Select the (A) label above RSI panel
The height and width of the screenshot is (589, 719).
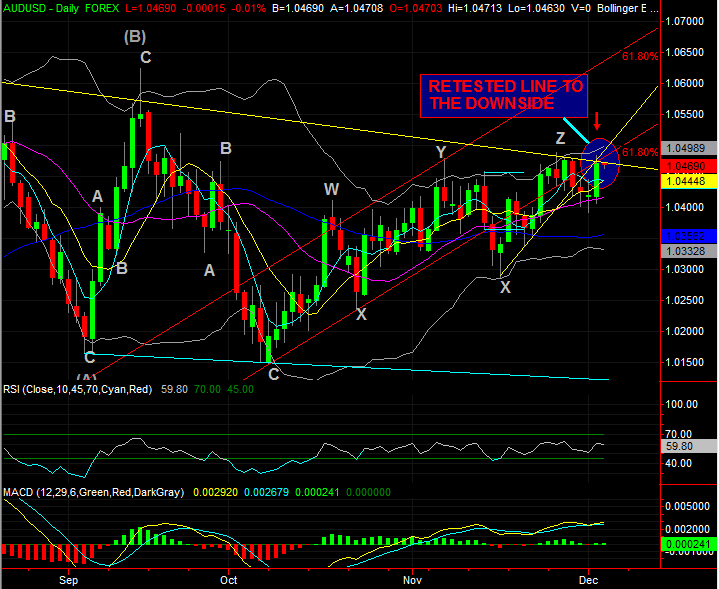[86, 380]
